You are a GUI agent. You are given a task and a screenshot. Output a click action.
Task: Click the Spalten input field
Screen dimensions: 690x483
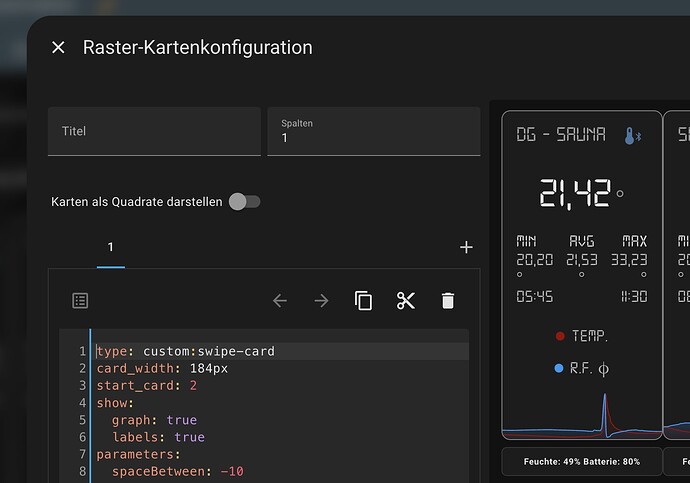(x=374, y=131)
